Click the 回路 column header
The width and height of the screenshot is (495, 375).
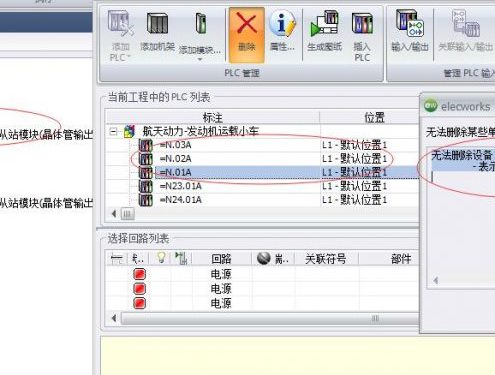(221, 259)
